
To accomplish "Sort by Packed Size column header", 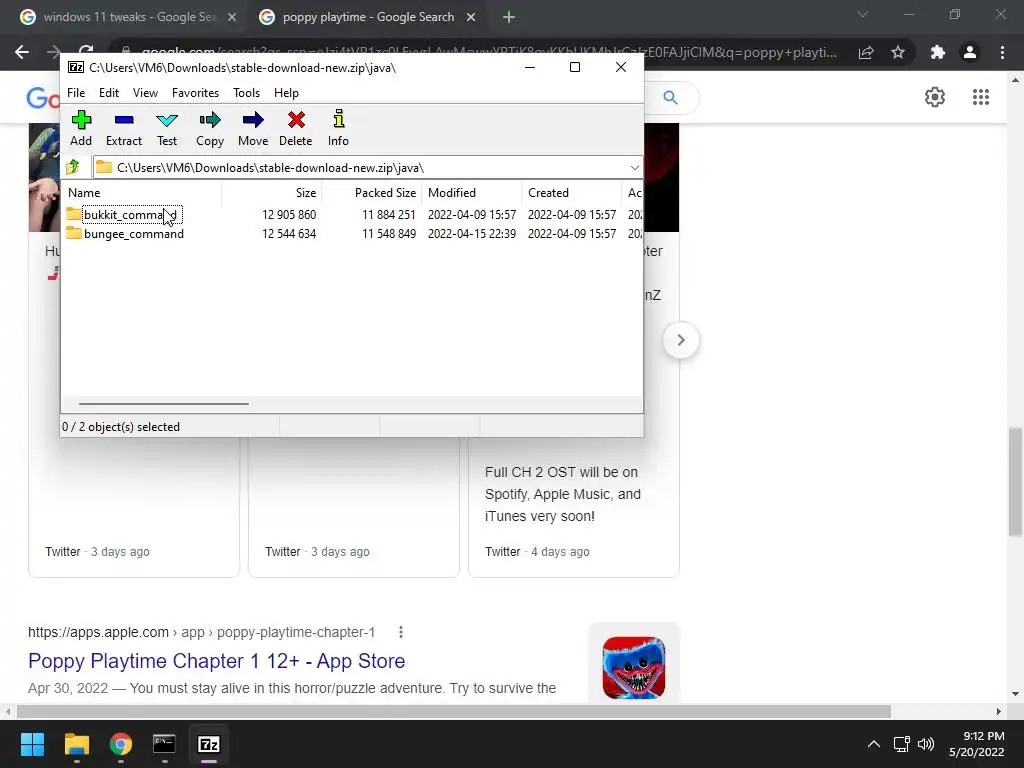I will click(x=371, y=193).
